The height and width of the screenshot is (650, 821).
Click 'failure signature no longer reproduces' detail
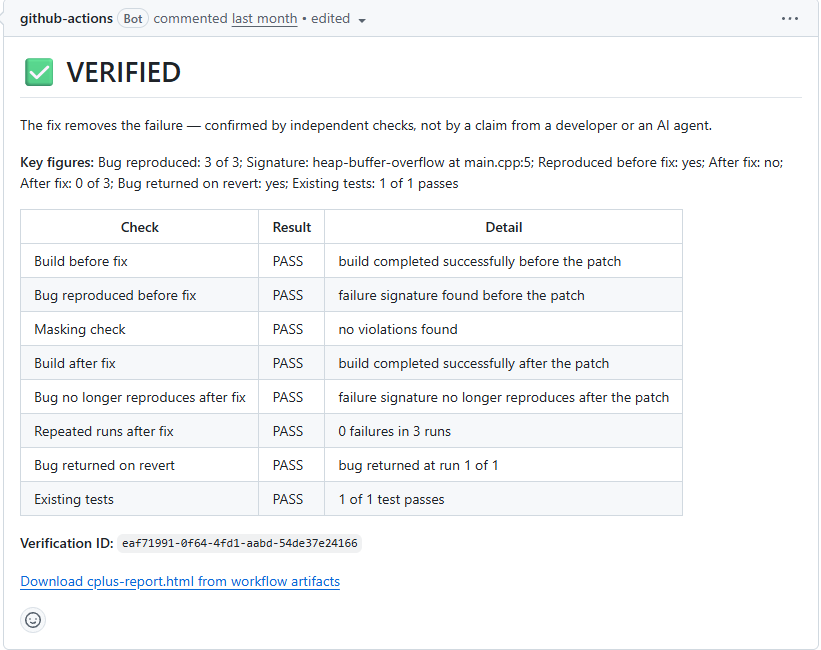point(504,397)
